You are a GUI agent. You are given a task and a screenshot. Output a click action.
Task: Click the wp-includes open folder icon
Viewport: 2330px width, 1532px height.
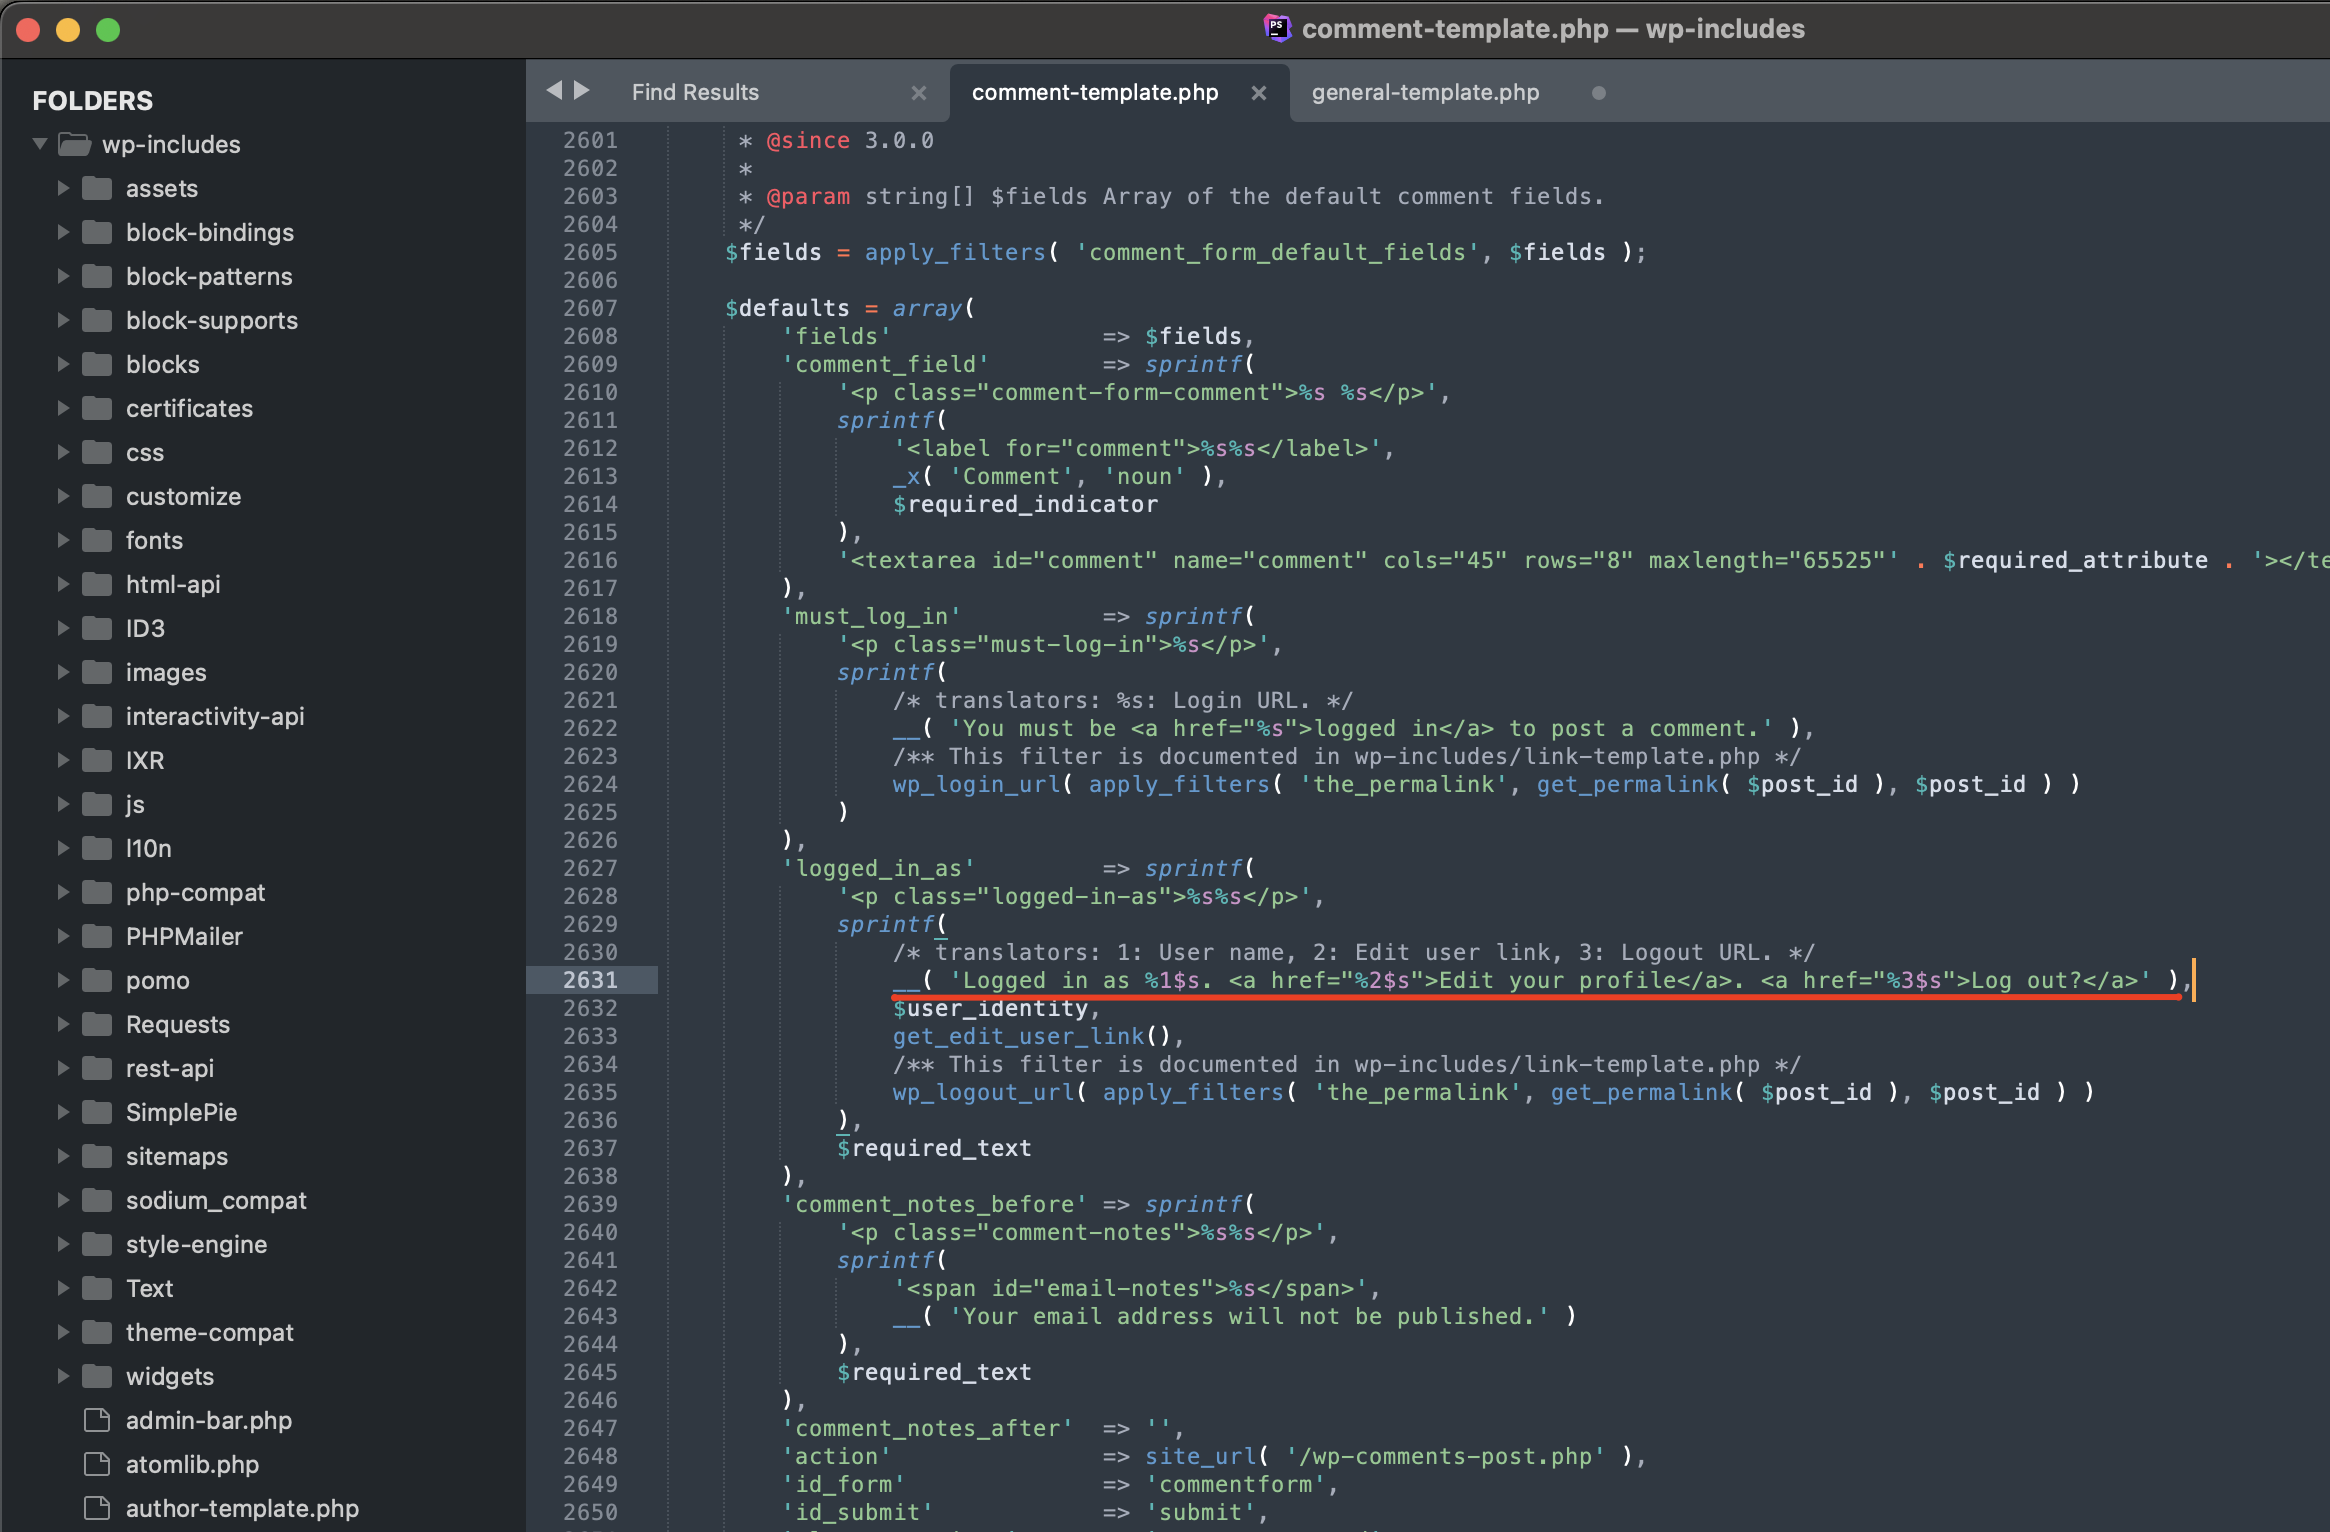(x=75, y=144)
